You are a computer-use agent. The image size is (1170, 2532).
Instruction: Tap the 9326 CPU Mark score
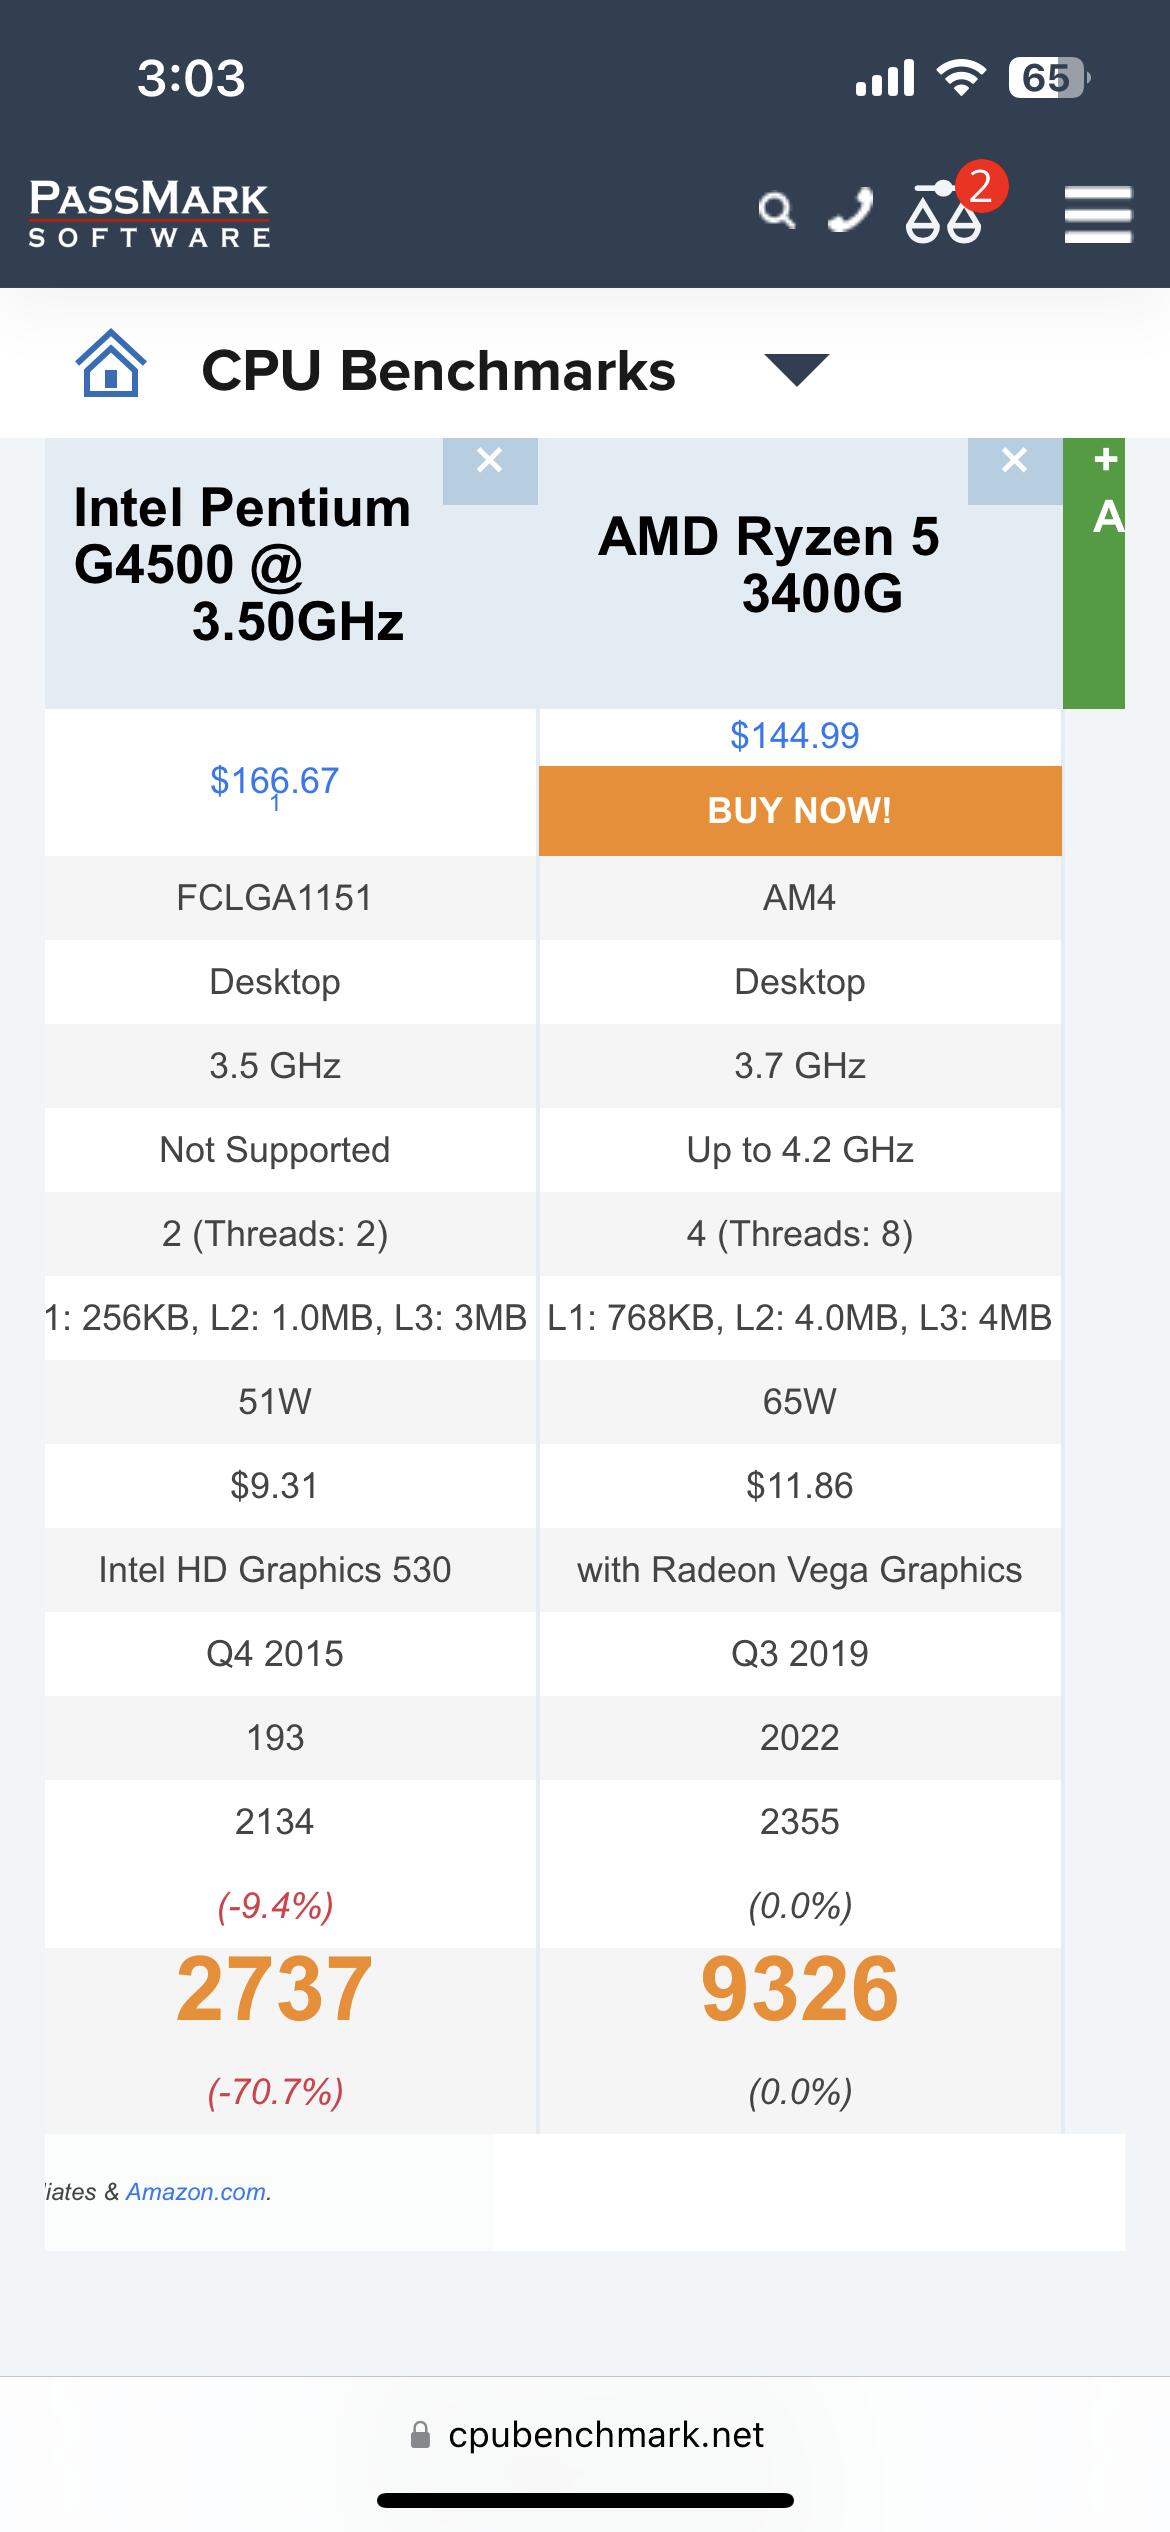[800, 1990]
